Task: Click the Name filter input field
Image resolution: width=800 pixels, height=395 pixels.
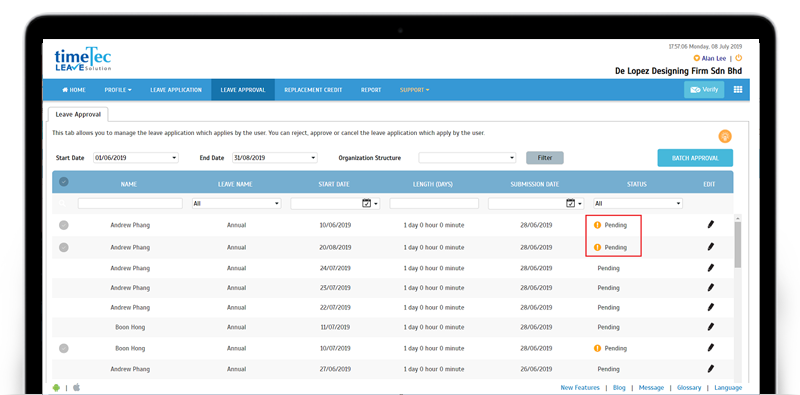Action: pyautogui.click(x=130, y=203)
